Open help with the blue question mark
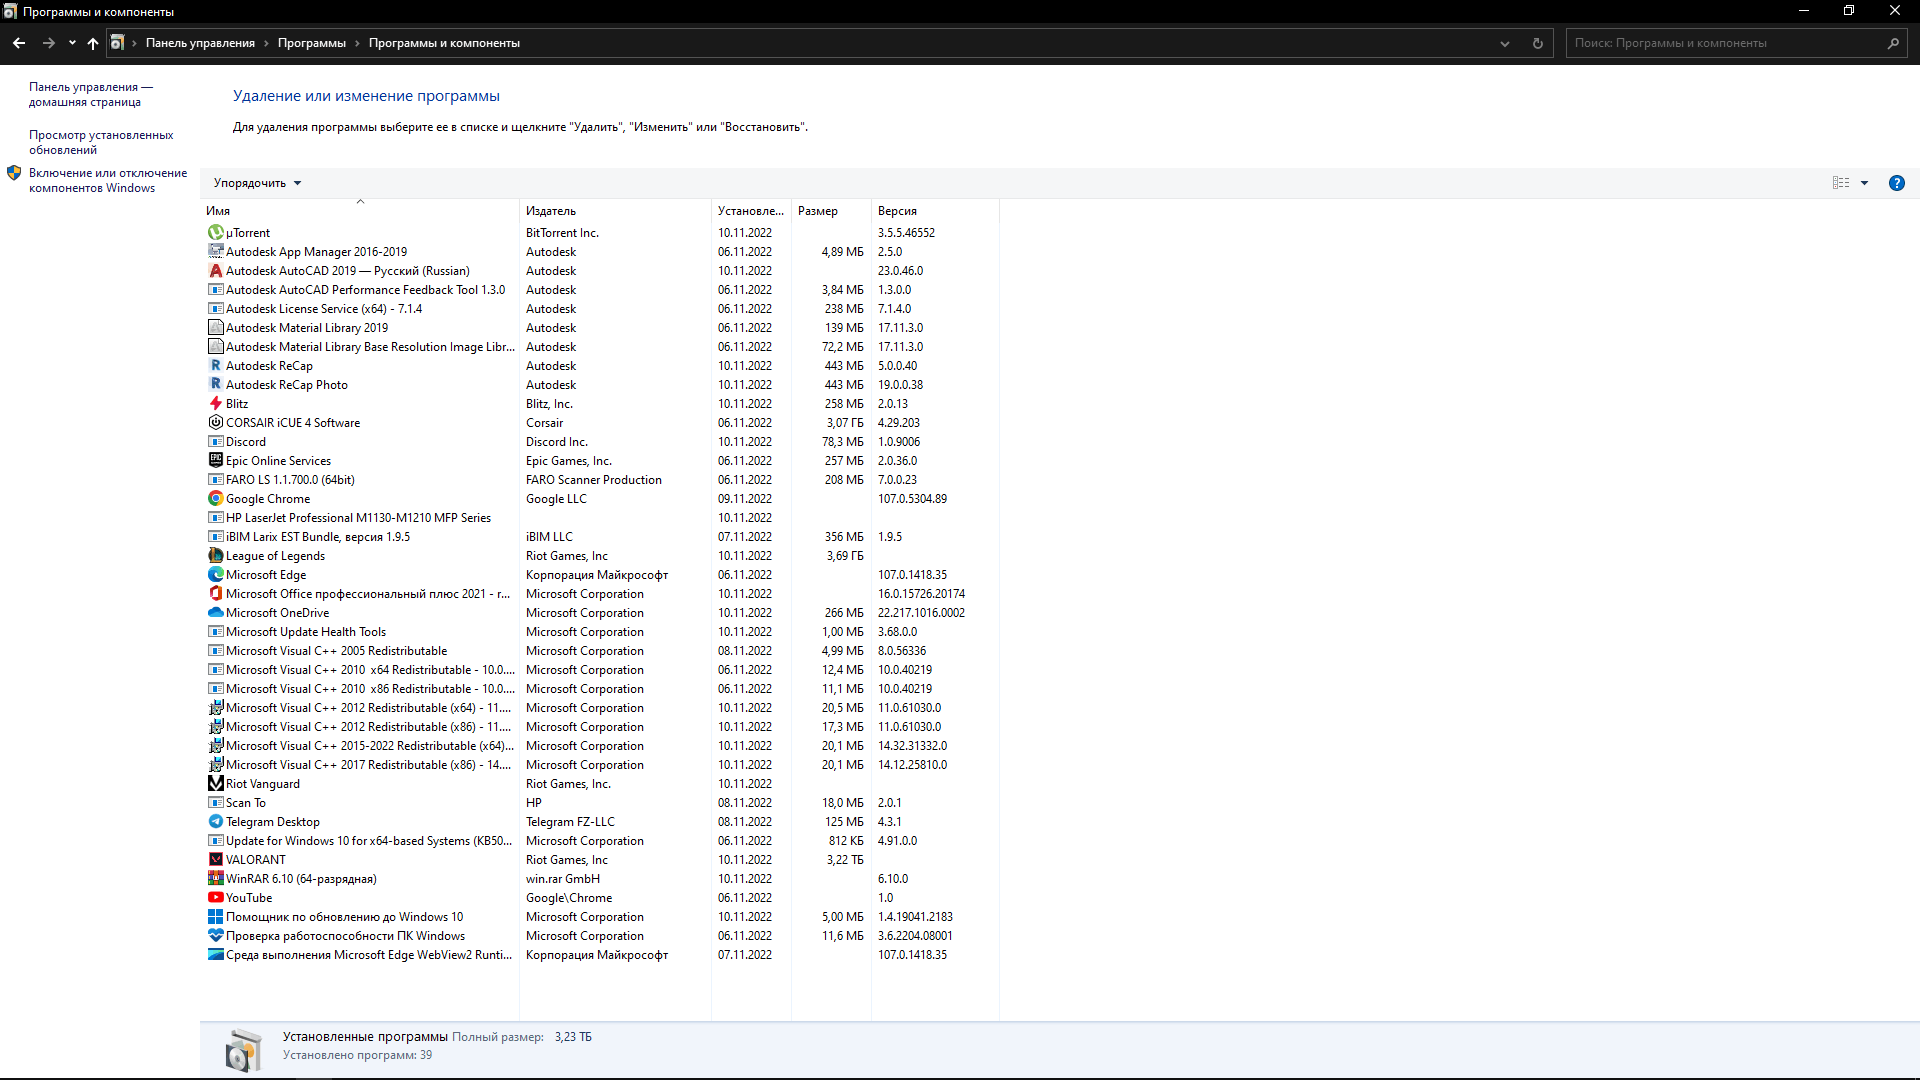 click(1896, 183)
